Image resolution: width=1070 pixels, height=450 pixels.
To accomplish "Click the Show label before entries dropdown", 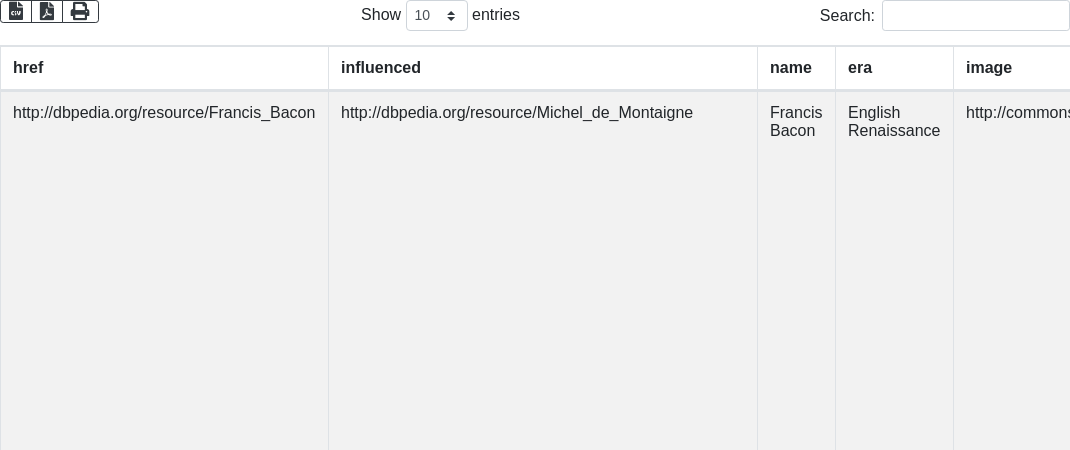I will pos(380,15).
